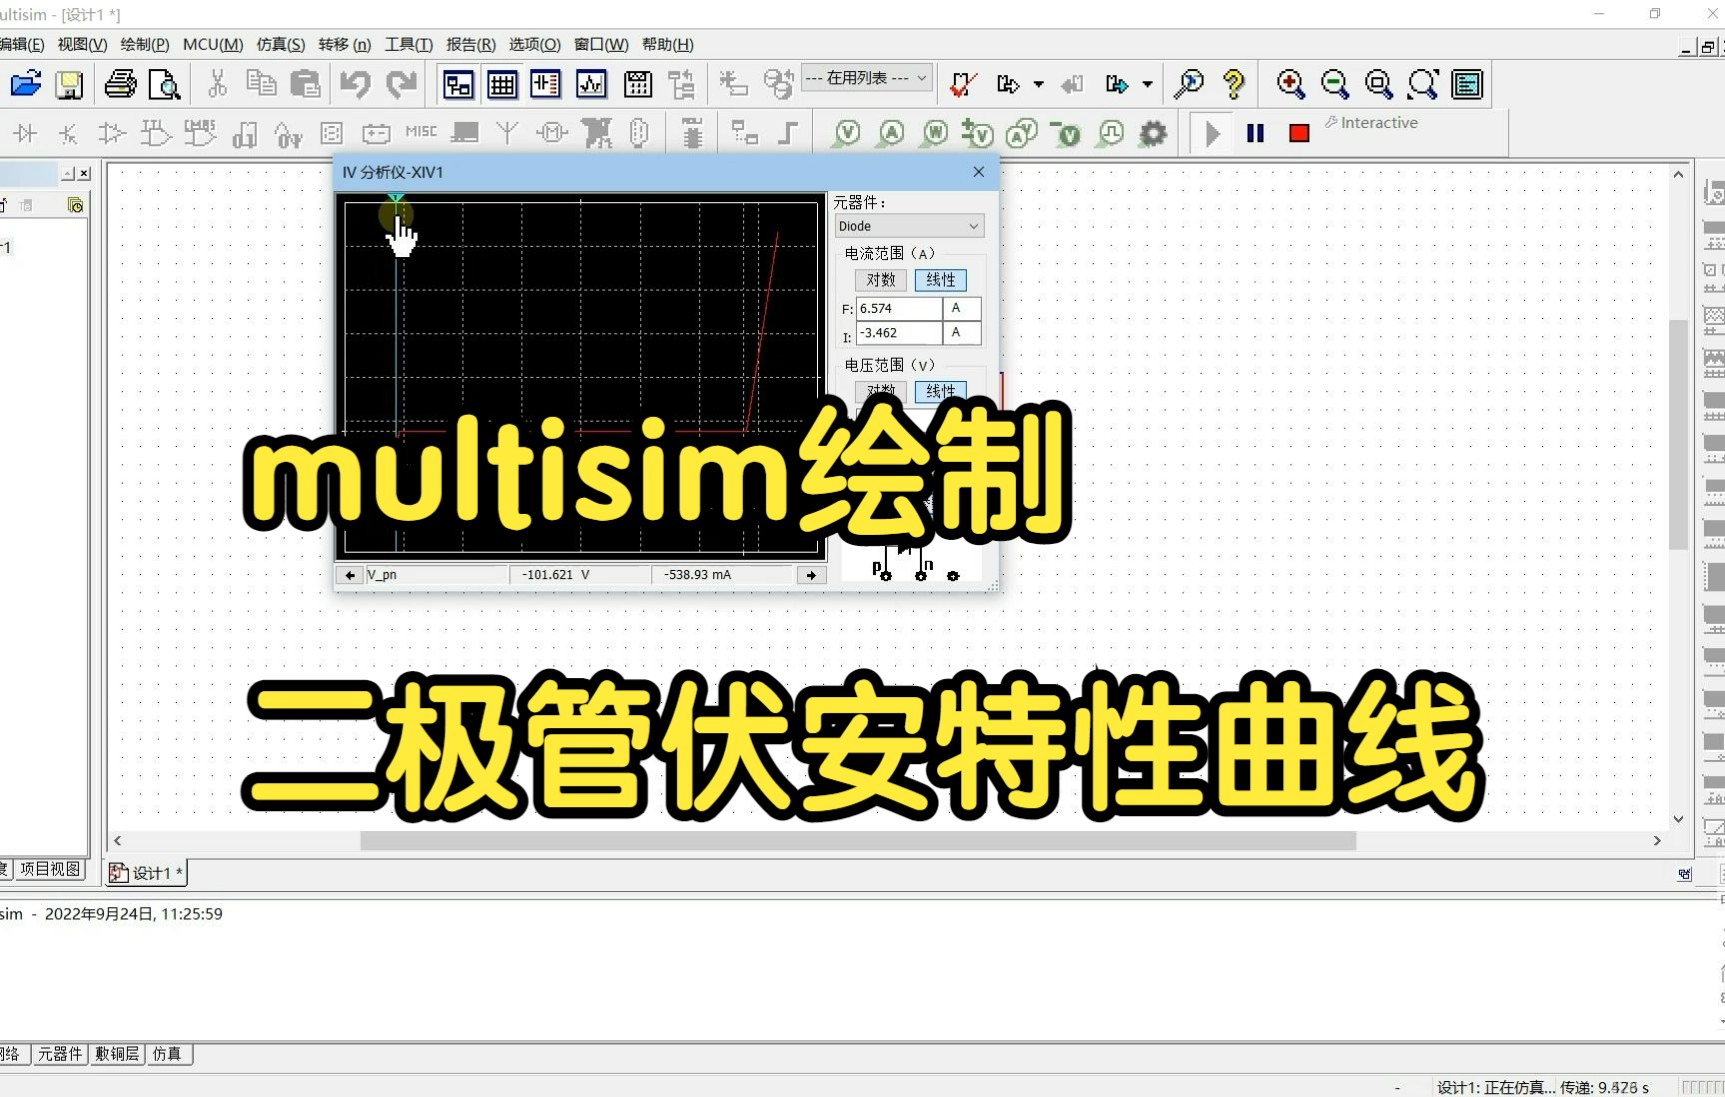This screenshot has height=1097, width=1725.
Task: Print the design using the printer icon
Action: coord(121,84)
